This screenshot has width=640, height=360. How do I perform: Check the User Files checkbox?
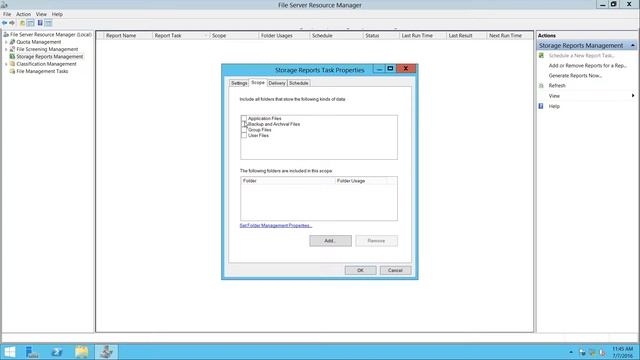pyautogui.click(x=244, y=136)
